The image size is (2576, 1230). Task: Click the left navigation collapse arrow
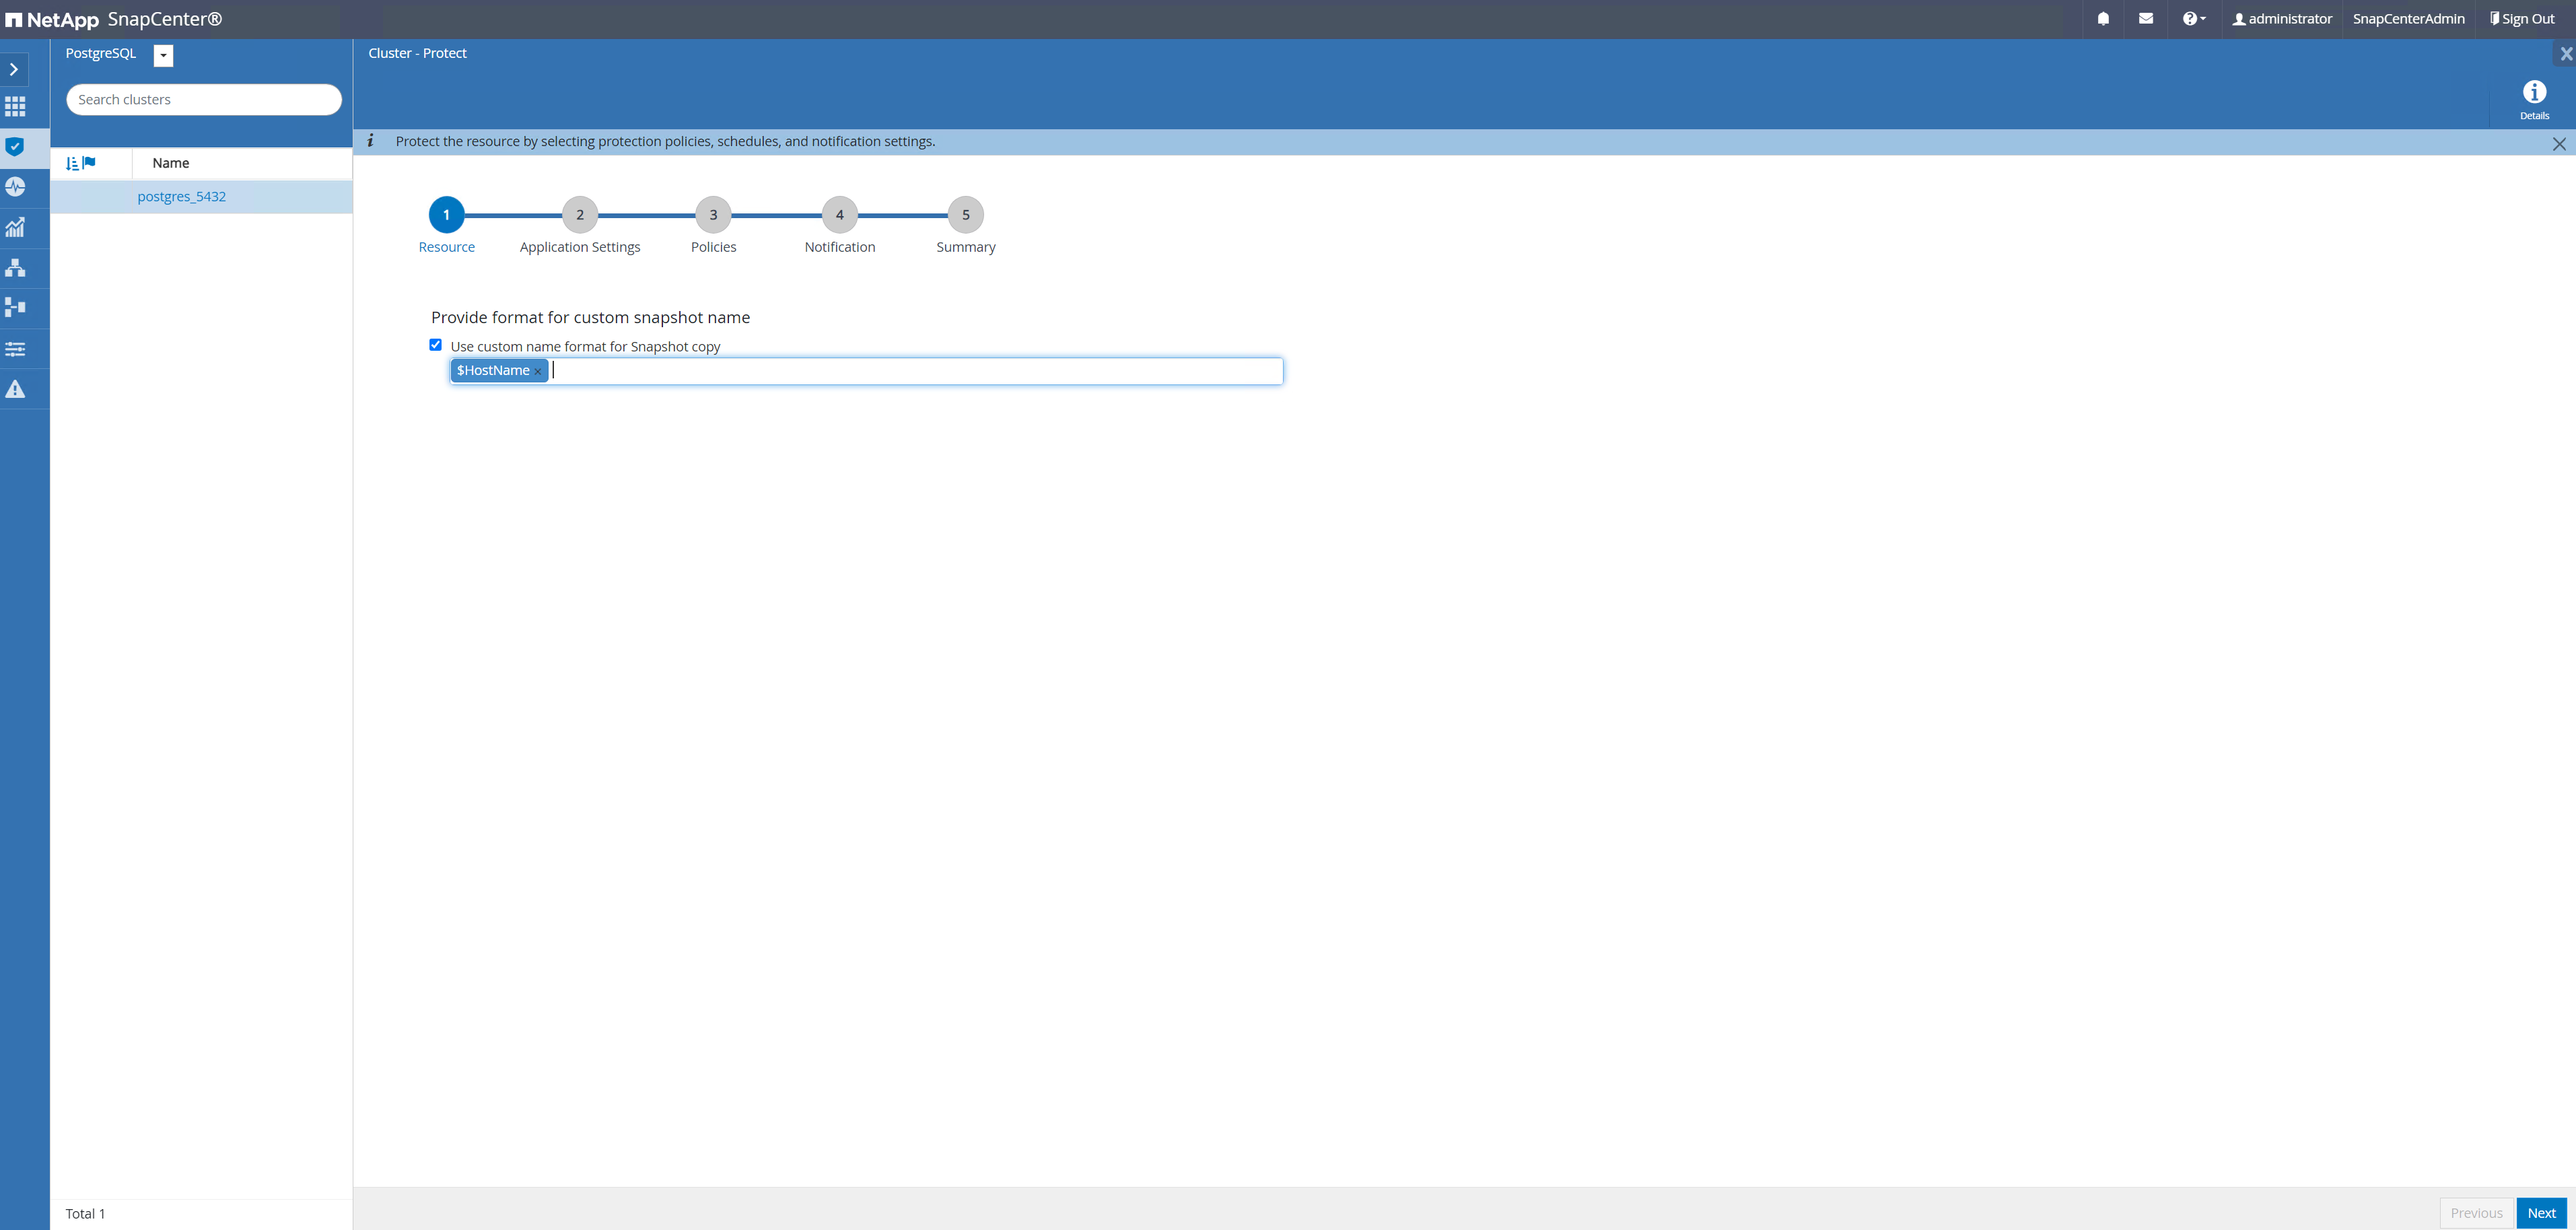pyautogui.click(x=15, y=69)
